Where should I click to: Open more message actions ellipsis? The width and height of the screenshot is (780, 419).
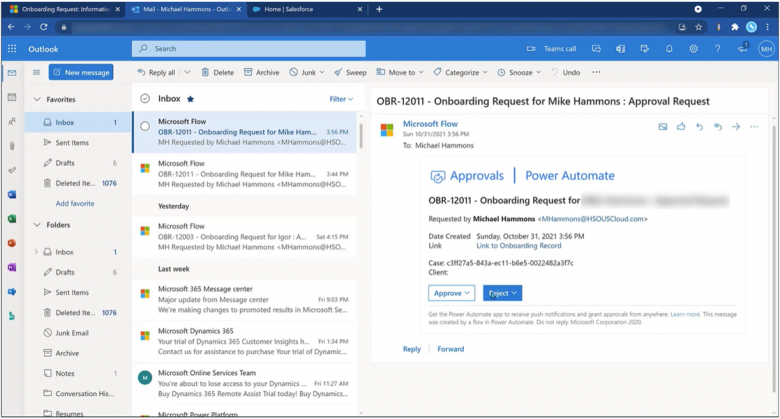tap(754, 127)
